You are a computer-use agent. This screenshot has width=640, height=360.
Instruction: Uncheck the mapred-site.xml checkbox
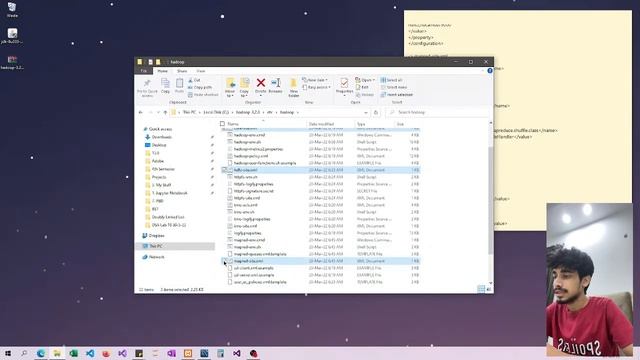[x=224, y=261]
